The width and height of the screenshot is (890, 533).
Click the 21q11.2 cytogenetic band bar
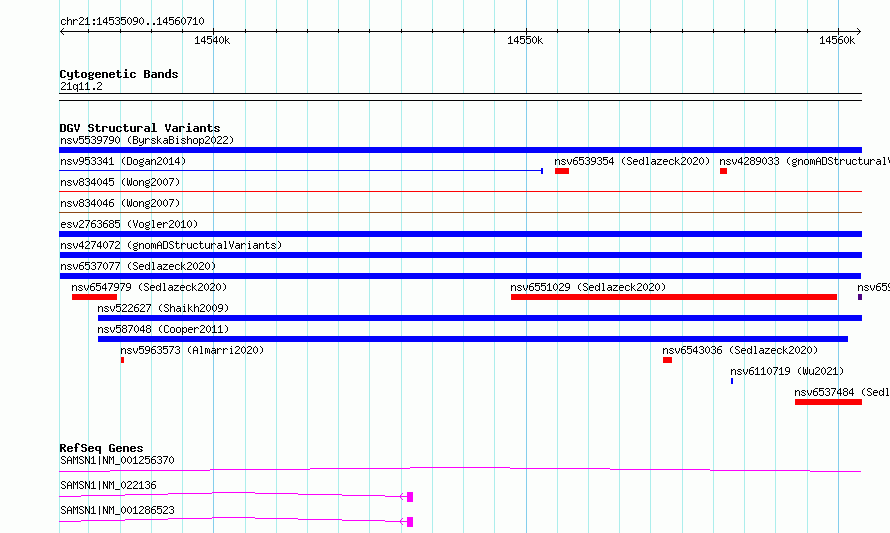click(460, 97)
